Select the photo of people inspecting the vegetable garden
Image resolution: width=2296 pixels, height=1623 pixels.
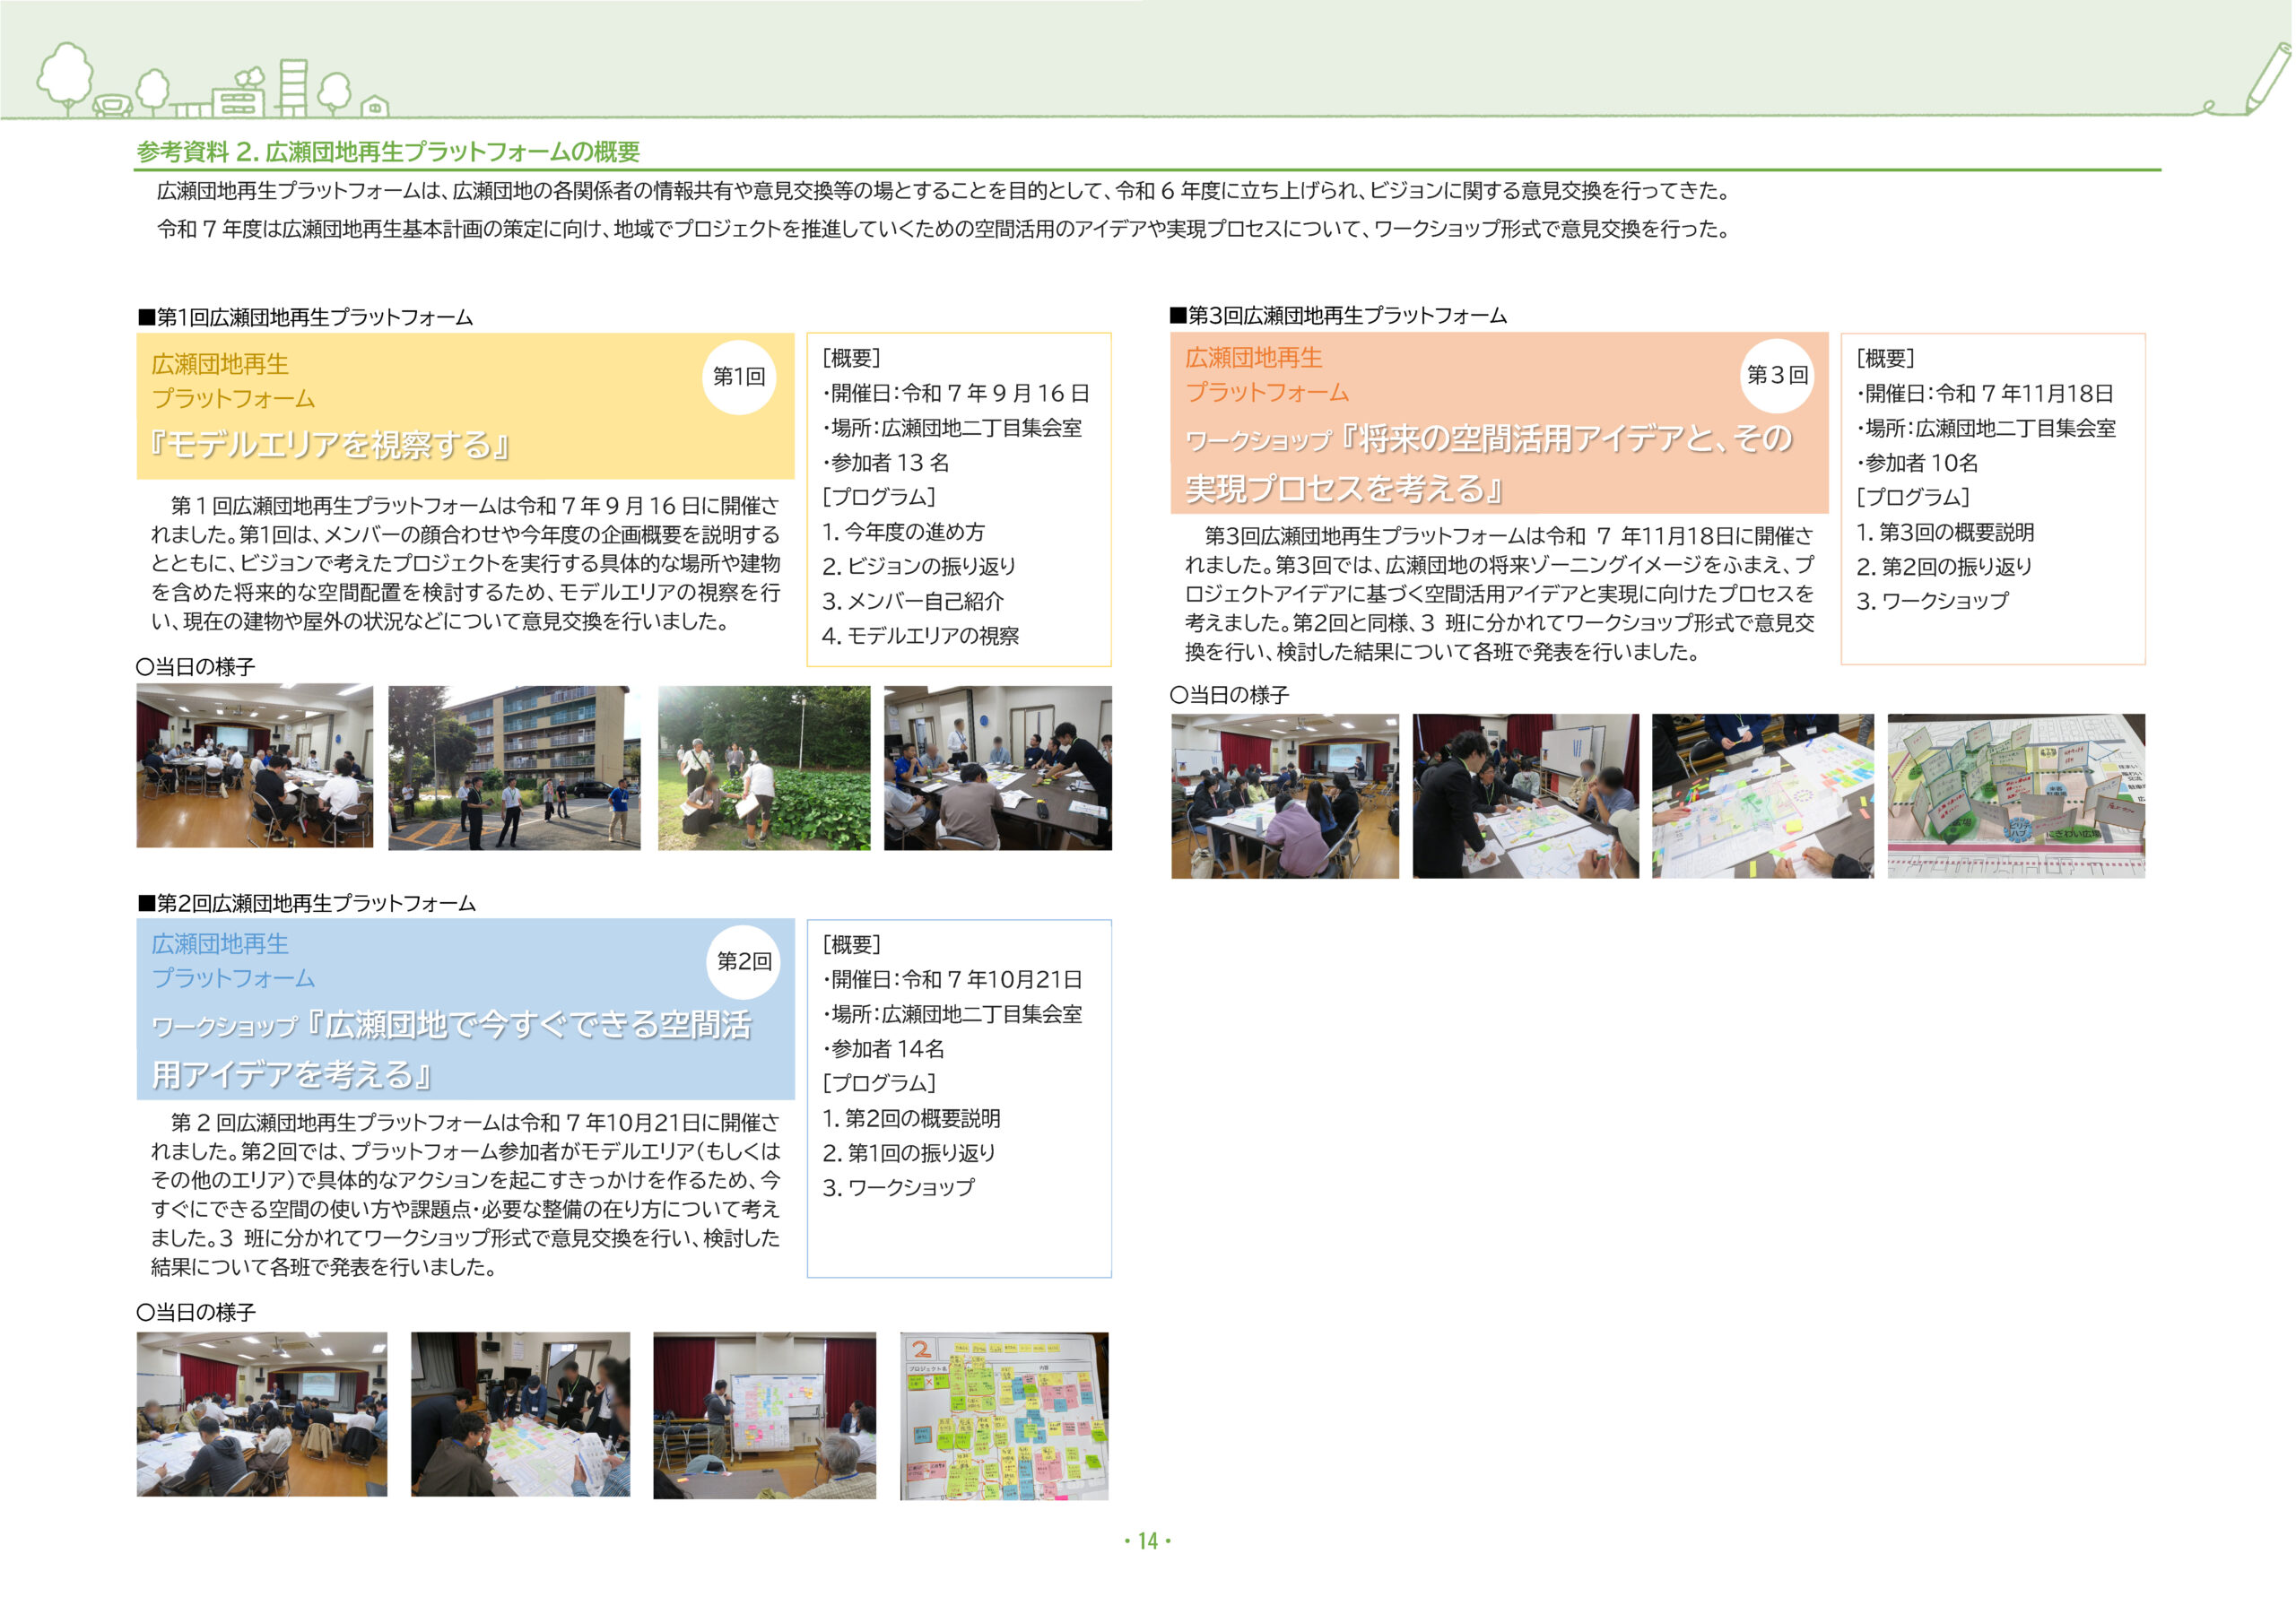[x=764, y=768]
